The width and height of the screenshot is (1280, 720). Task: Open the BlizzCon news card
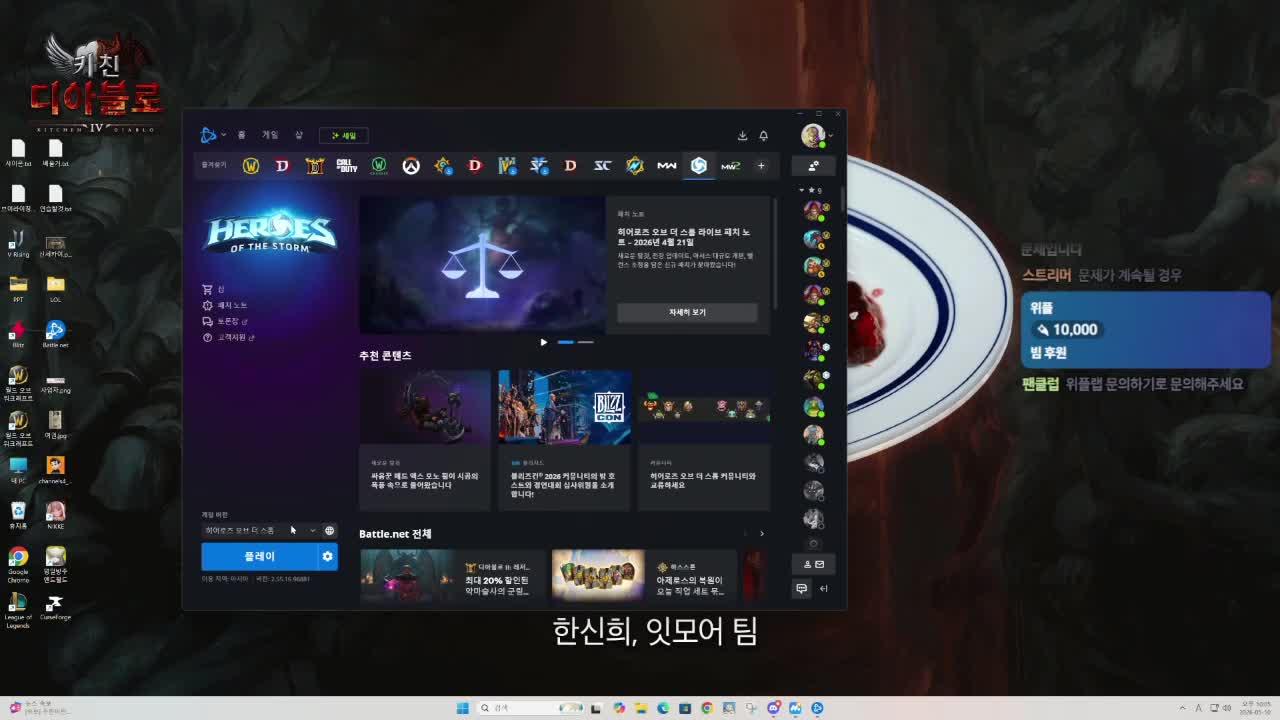pos(564,440)
